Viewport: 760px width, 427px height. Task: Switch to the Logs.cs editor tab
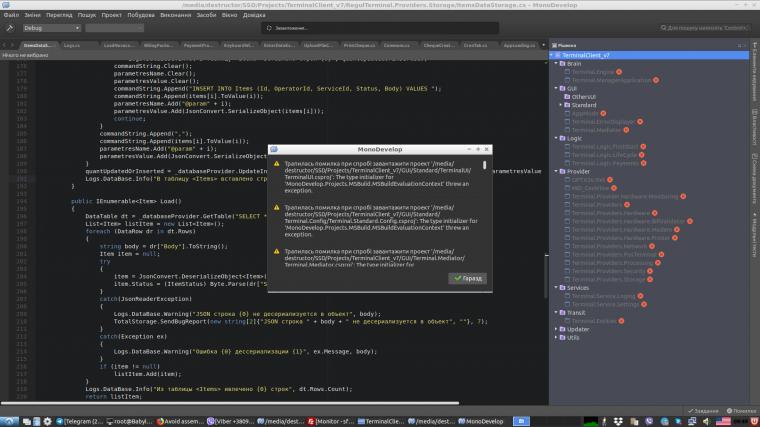[79, 46]
